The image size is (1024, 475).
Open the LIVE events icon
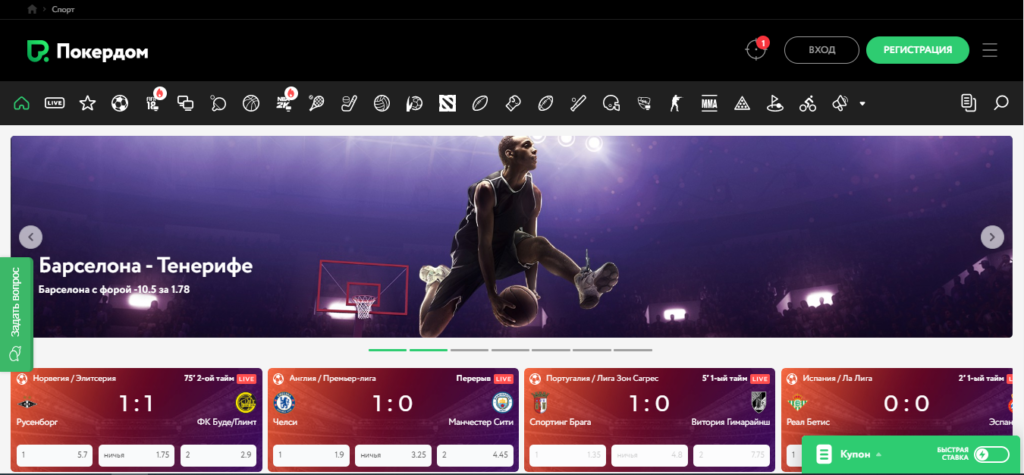(x=54, y=103)
